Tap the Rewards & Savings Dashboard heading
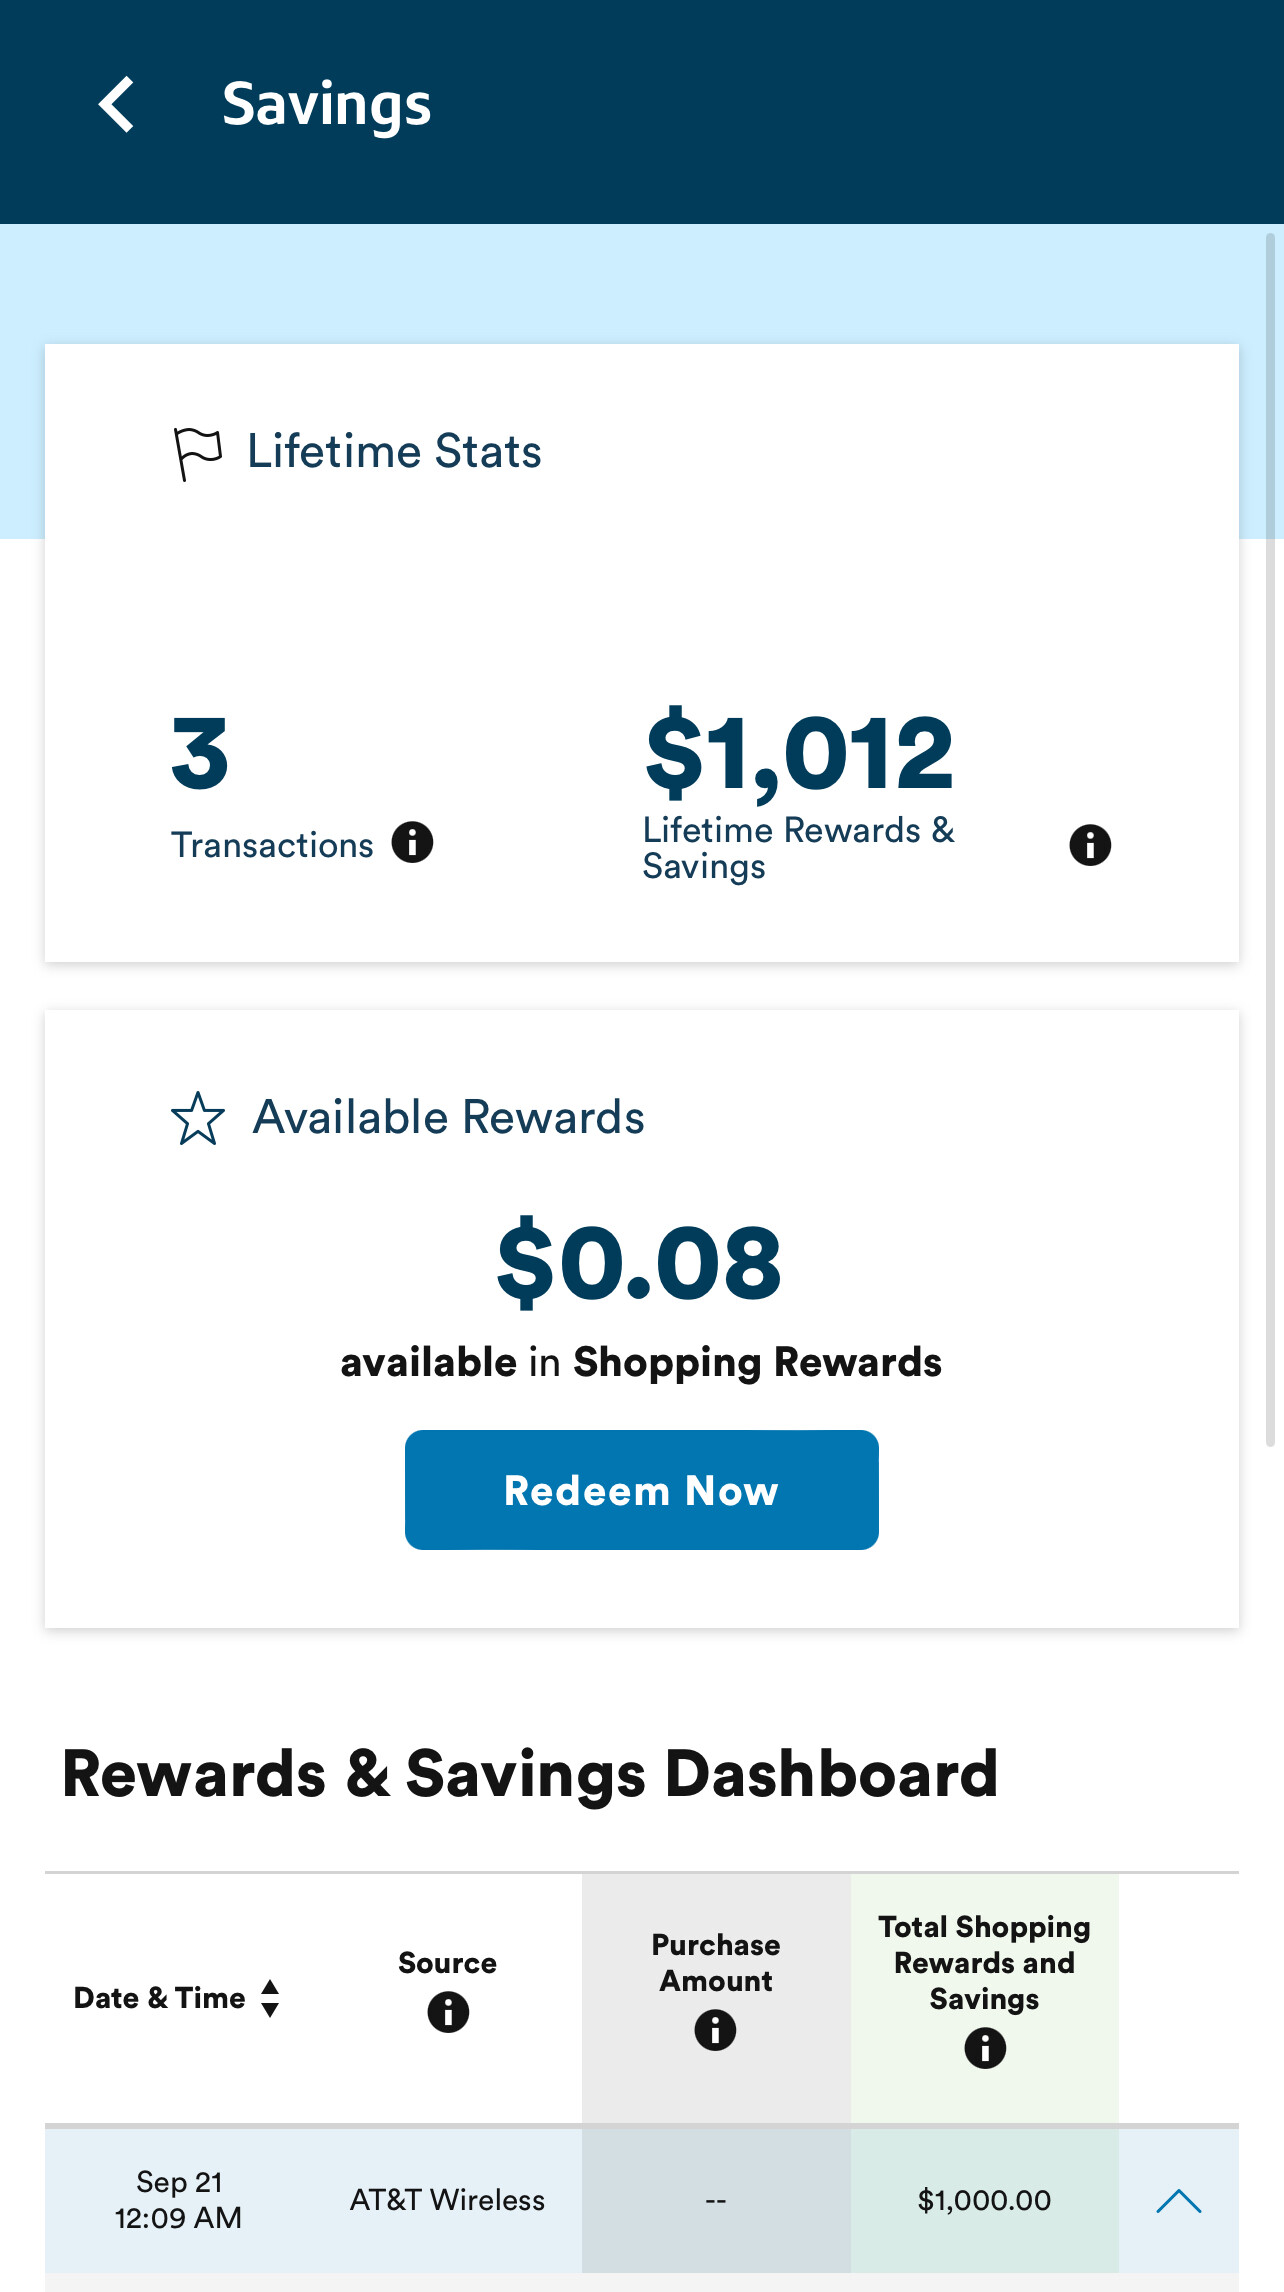The width and height of the screenshot is (1284, 2292). (530, 1774)
